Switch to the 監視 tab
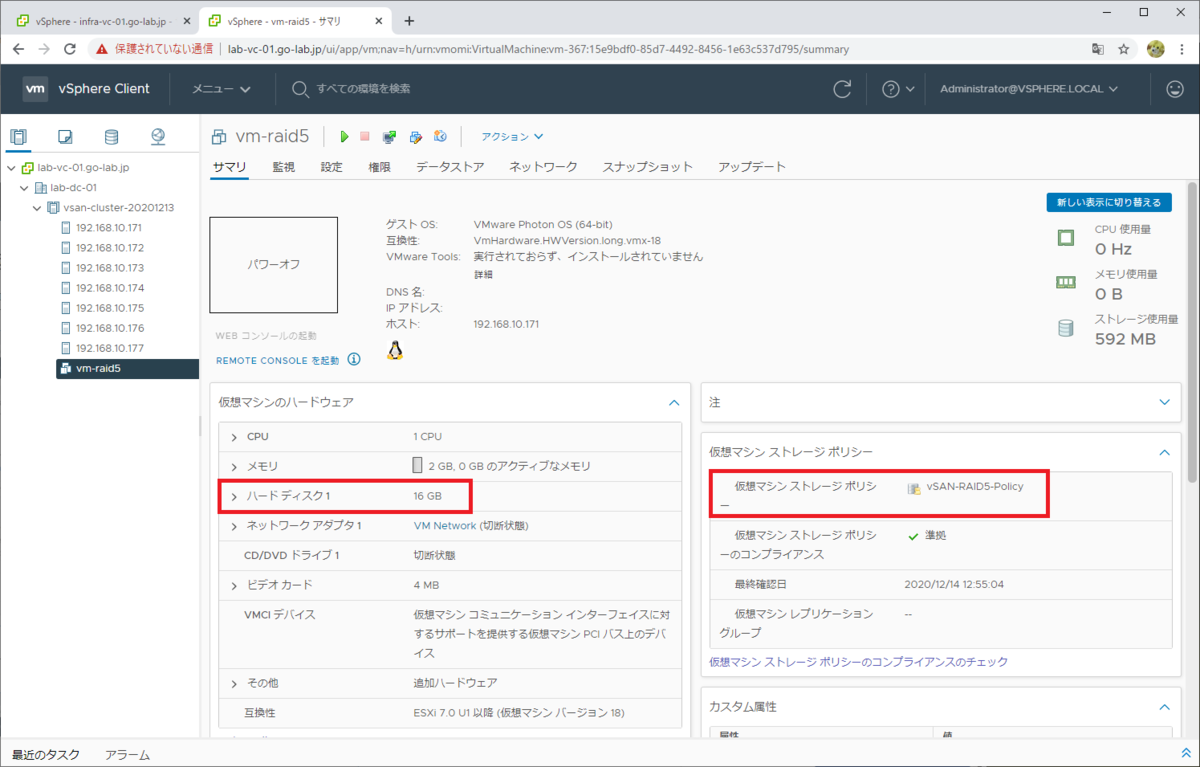The height and width of the screenshot is (767, 1200). pos(283,167)
